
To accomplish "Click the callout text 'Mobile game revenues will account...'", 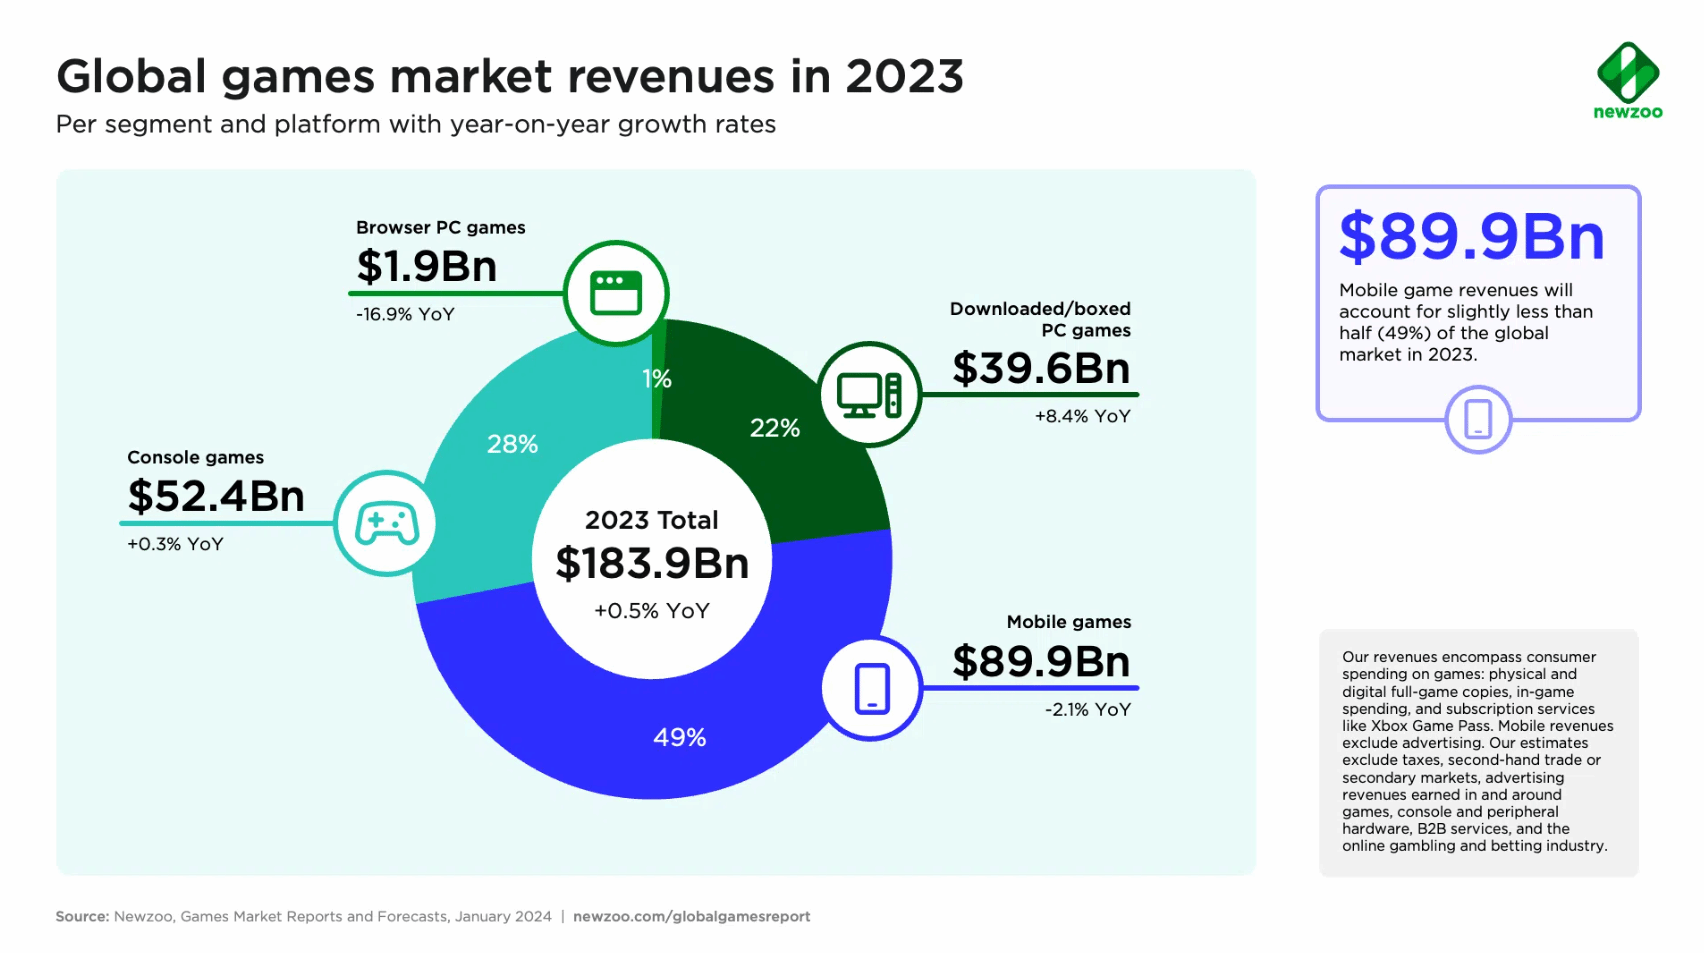I will pos(1466,322).
